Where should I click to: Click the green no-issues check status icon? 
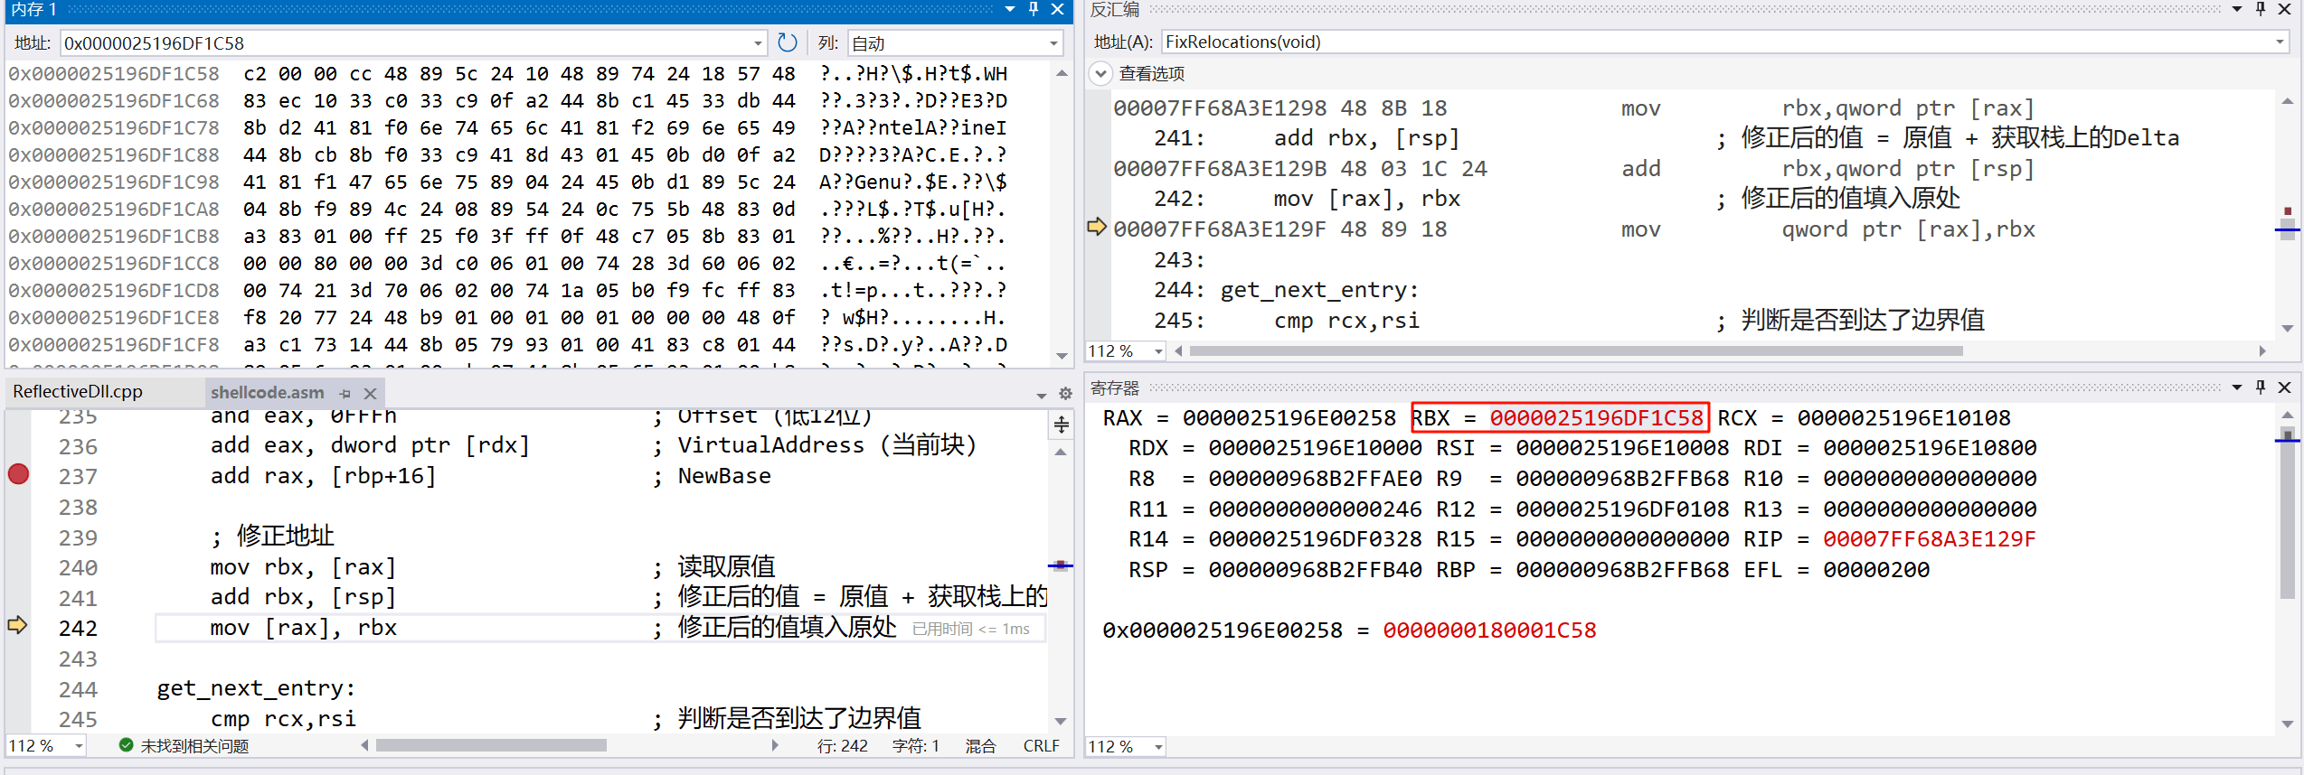click(x=126, y=745)
